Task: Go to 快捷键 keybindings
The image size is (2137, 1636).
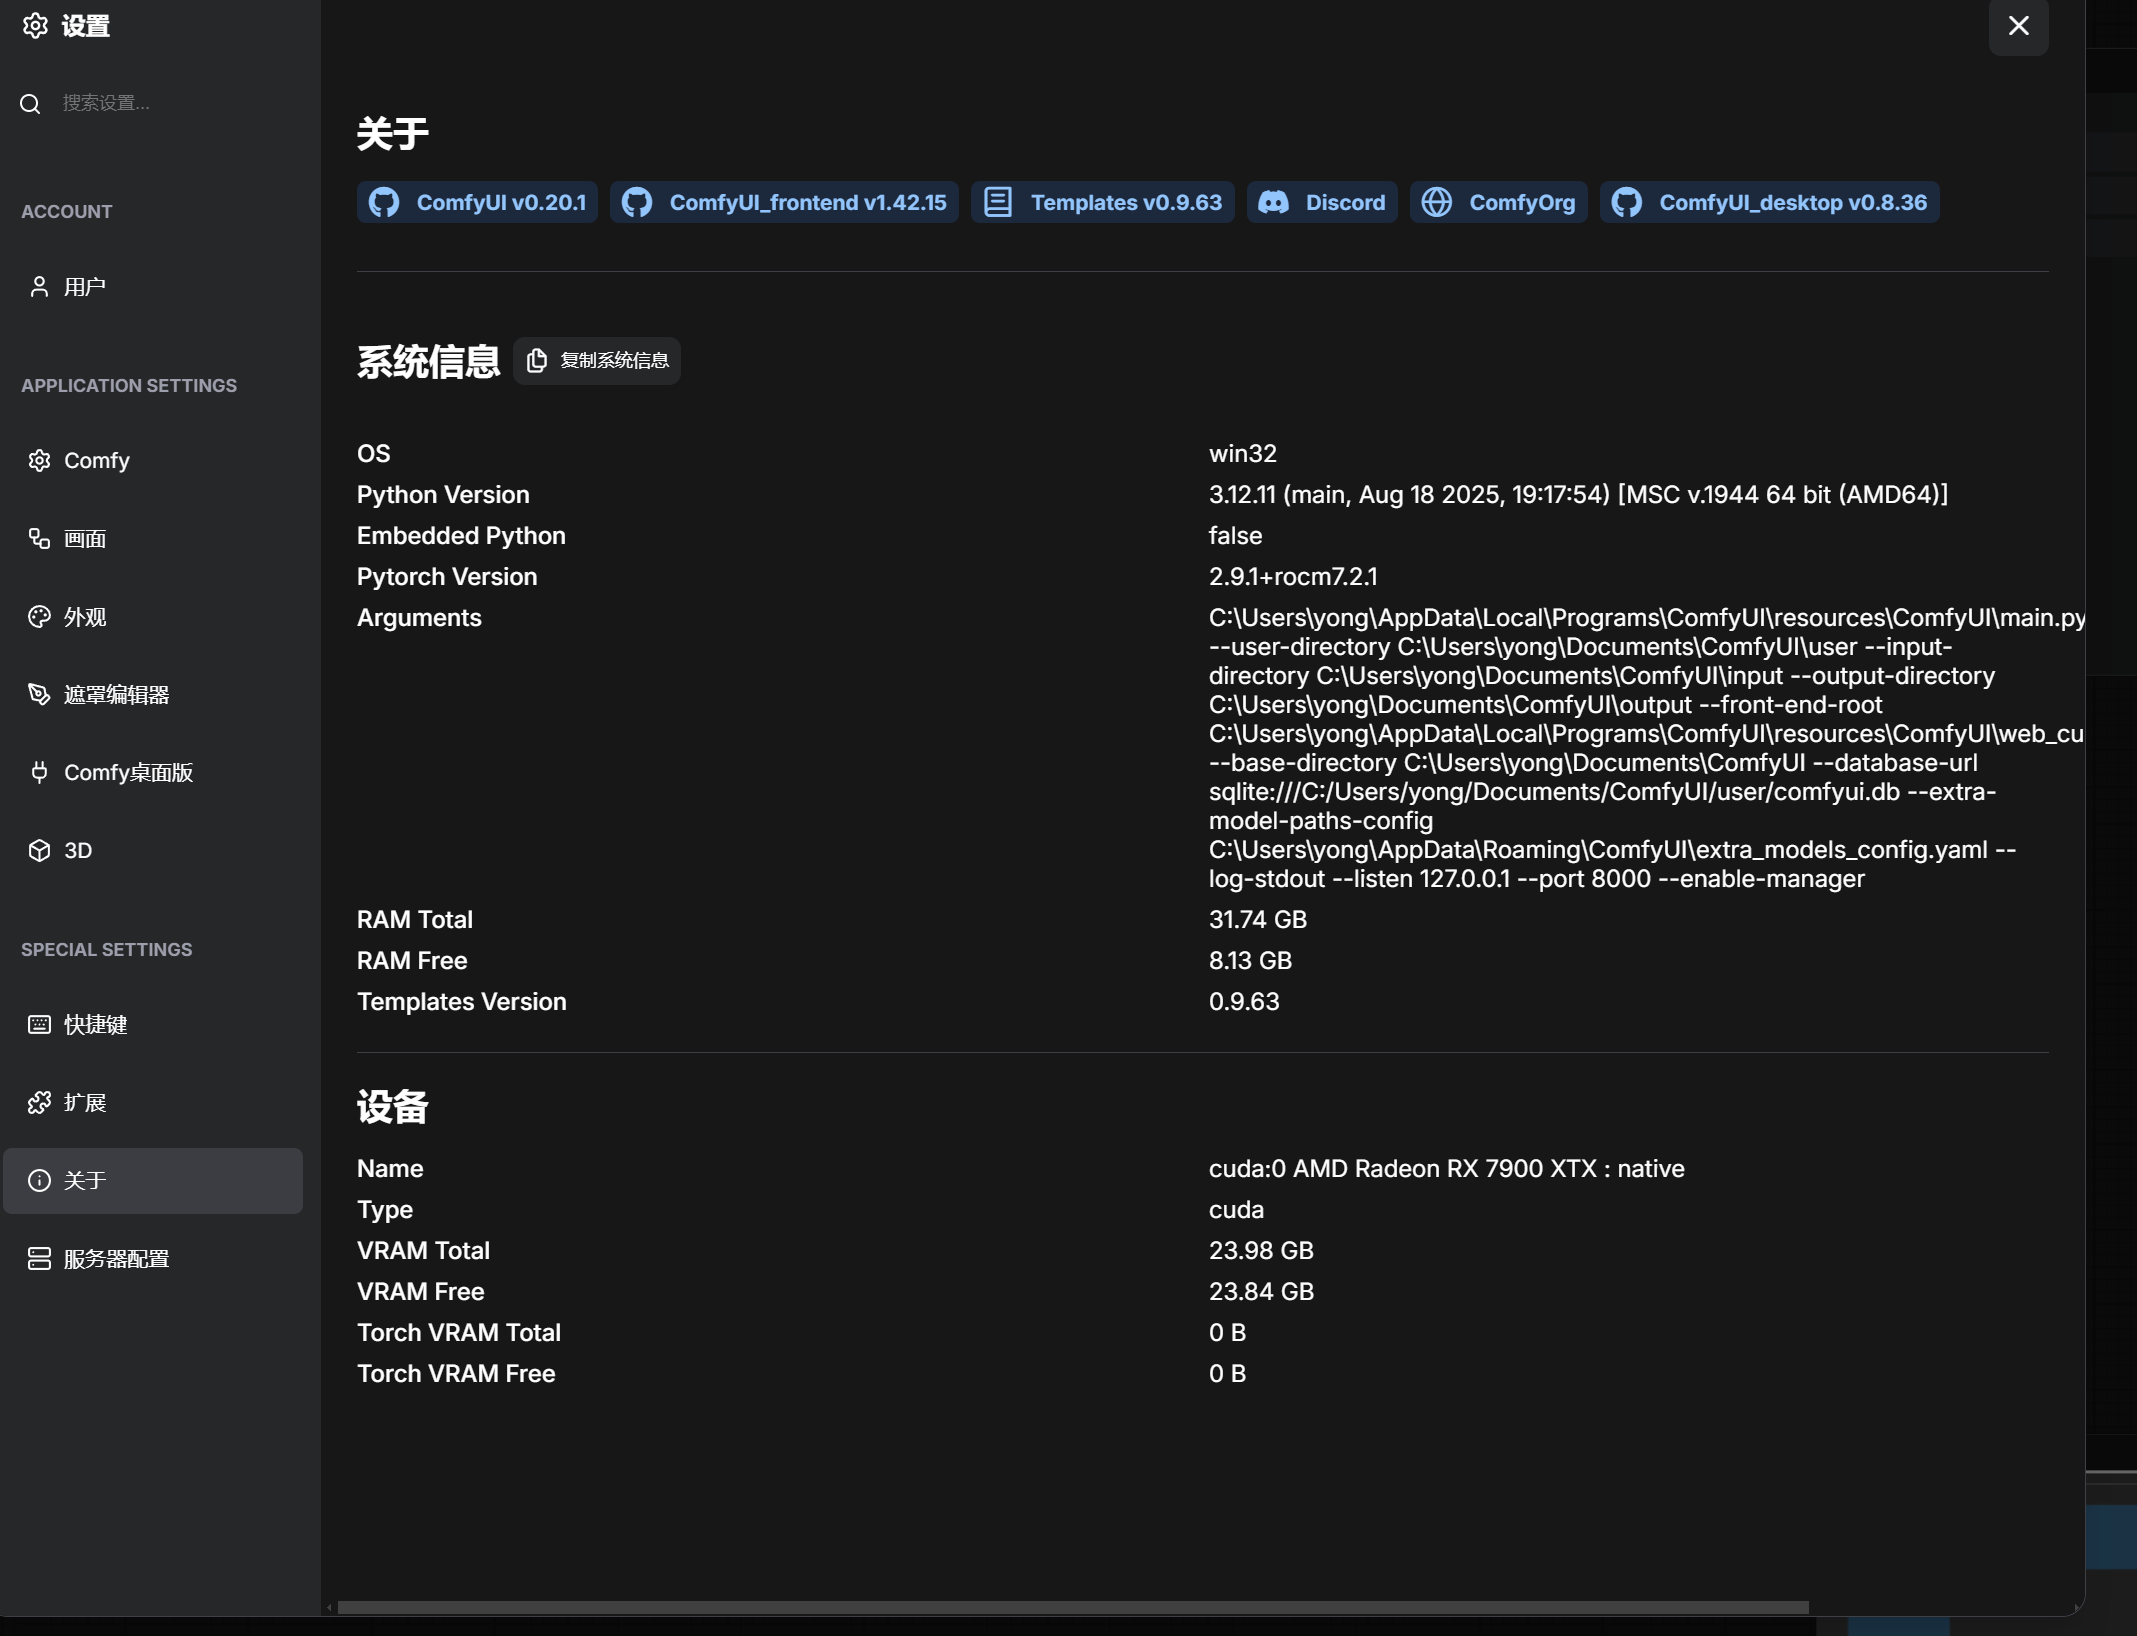Action: (x=153, y=1025)
